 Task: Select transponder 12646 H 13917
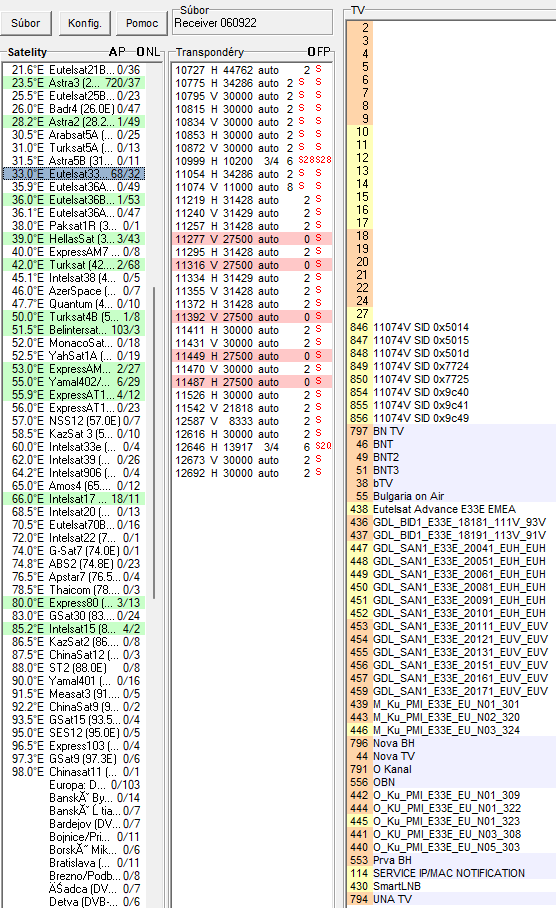tap(253, 447)
